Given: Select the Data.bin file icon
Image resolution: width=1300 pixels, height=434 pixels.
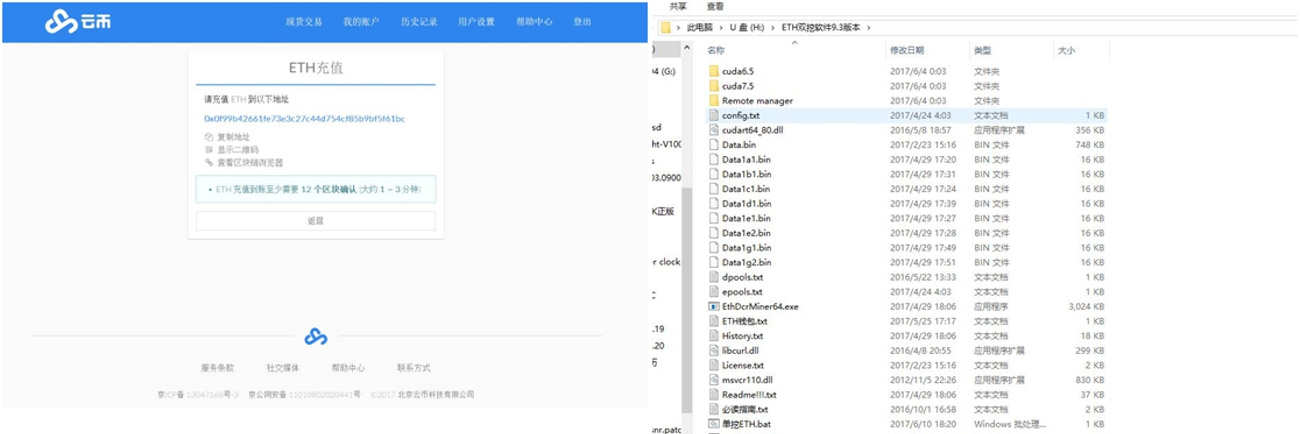Looking at the screenshot, I should (713, 145).
